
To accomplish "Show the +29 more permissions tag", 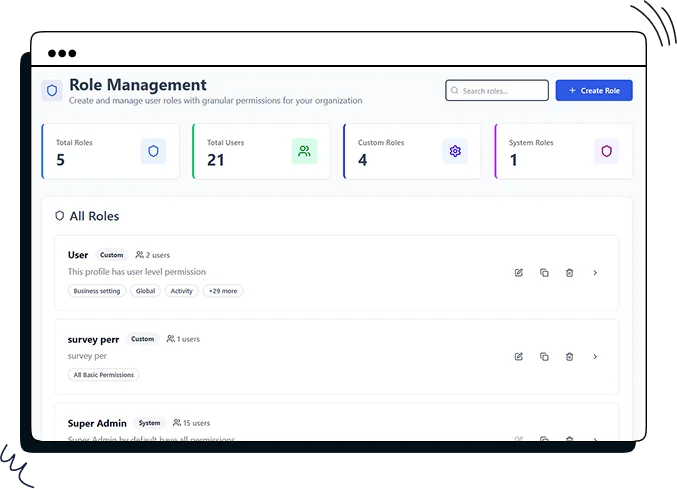I will pyautogui.click(x=222, y=291).
